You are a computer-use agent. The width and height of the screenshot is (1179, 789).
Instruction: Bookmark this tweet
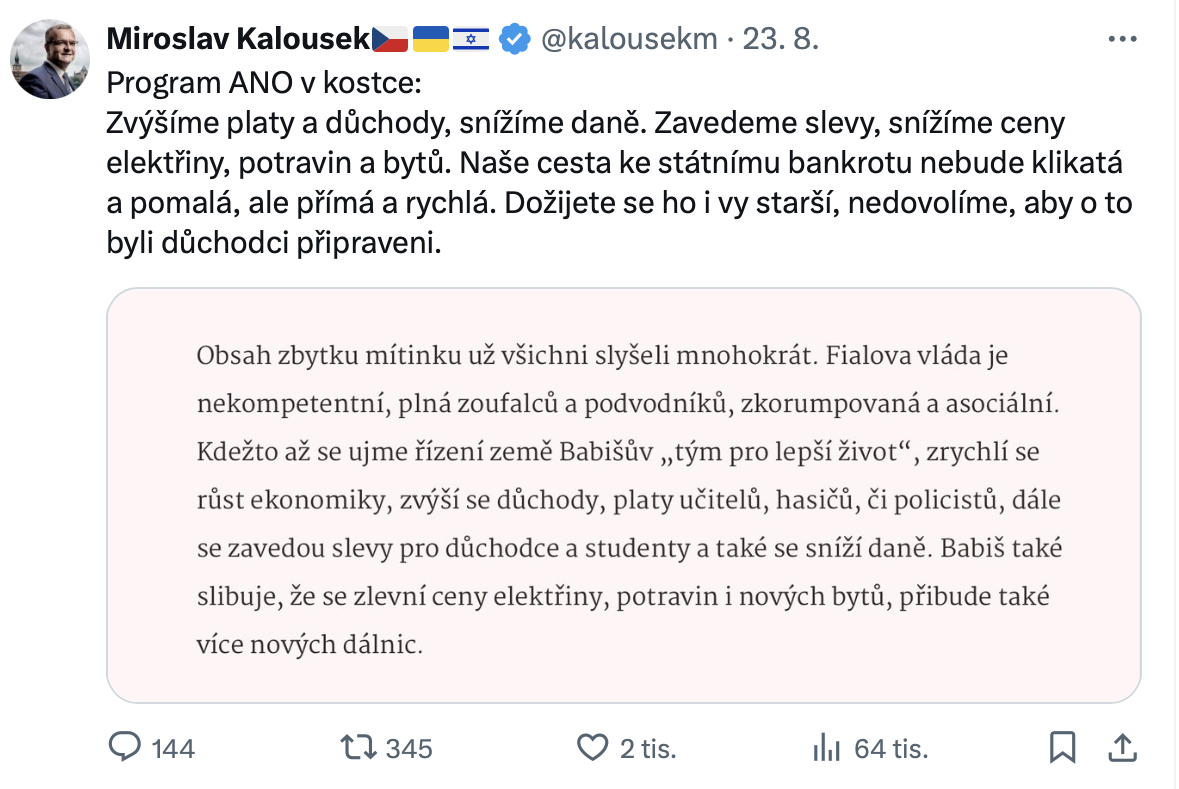click(1062, 748)
